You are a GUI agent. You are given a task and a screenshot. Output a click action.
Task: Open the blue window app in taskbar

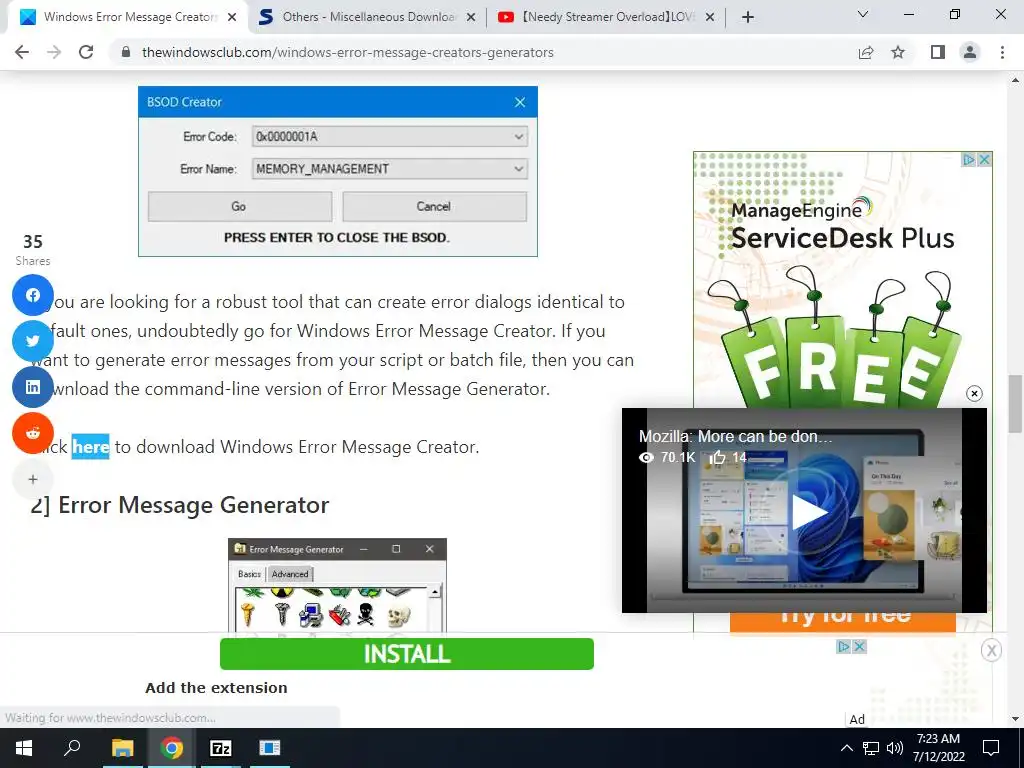[269, 748]
